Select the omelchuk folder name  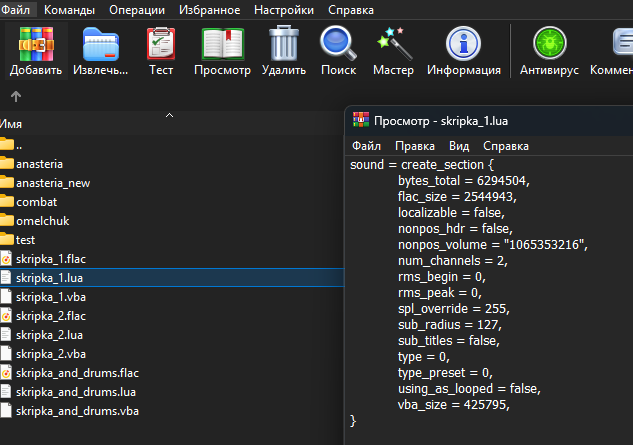pos(43,220)
